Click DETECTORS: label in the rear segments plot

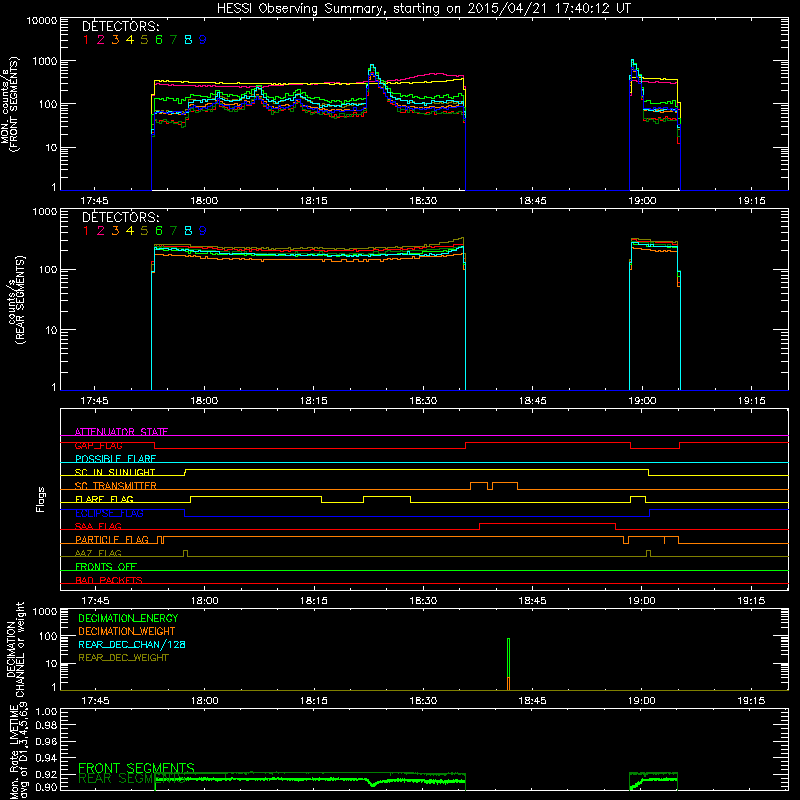[x=120, y=217]
